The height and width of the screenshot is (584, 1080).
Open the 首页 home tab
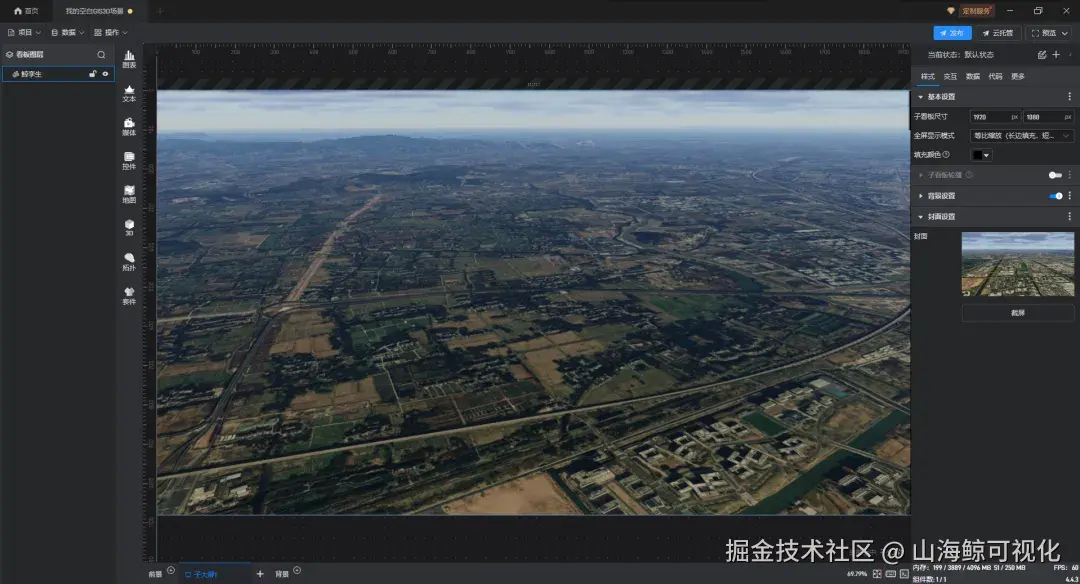click(x=26, y=11)
